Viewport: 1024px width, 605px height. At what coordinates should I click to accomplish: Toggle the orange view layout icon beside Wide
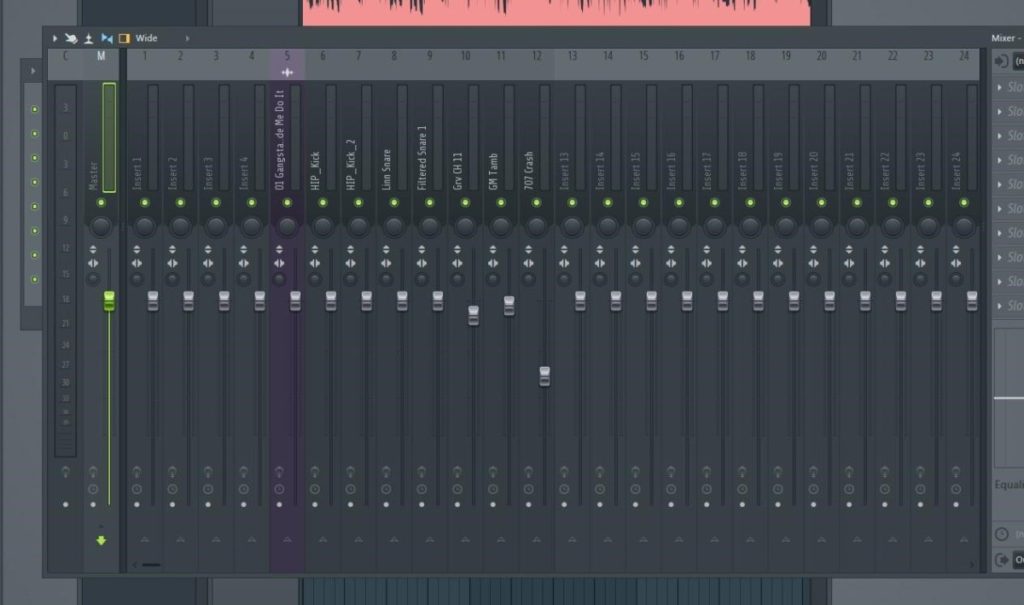(x=124, y=38)
